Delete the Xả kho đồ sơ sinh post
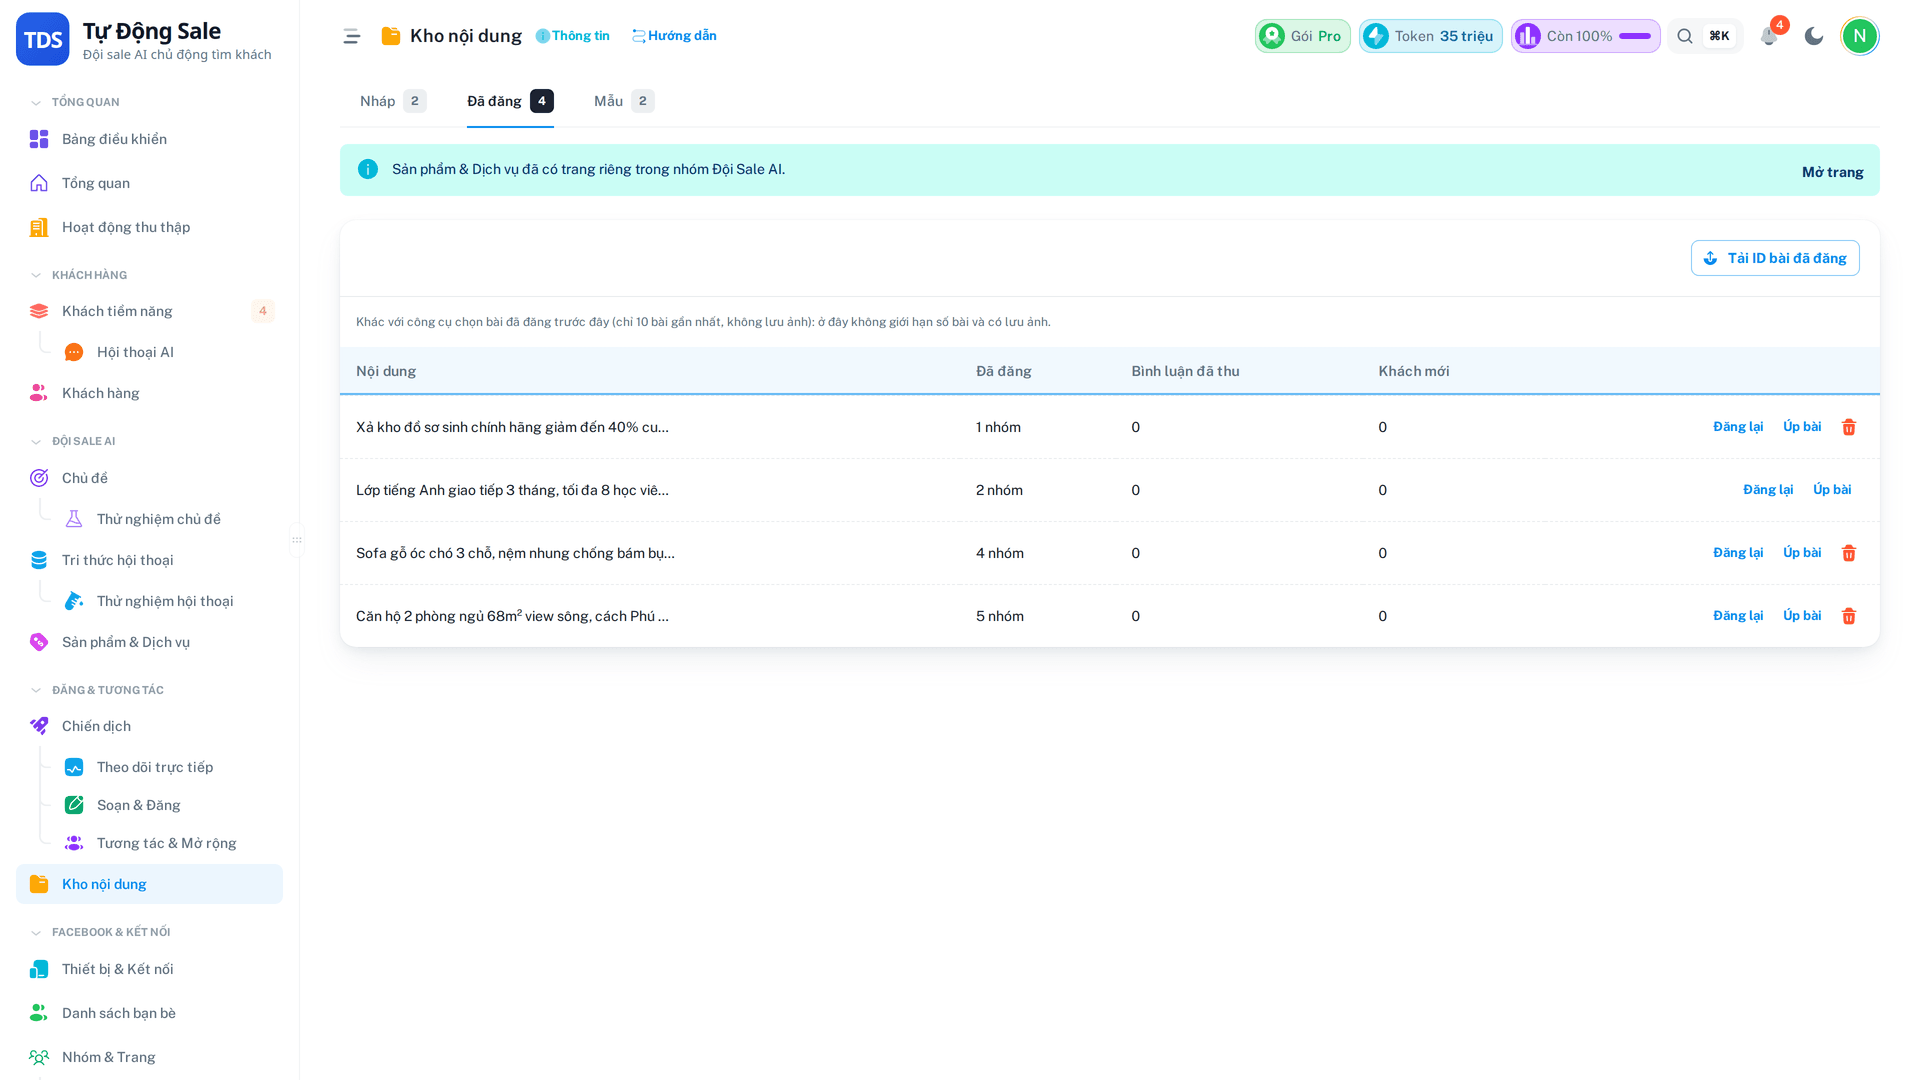Image resolution: width=1920 pixels, height=1080 pixels. tap(1849, 427)
